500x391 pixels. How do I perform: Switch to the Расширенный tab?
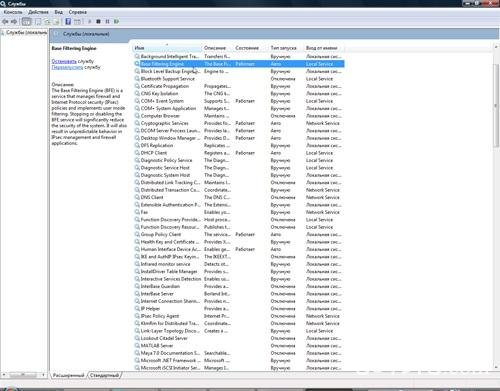(68, 375)
